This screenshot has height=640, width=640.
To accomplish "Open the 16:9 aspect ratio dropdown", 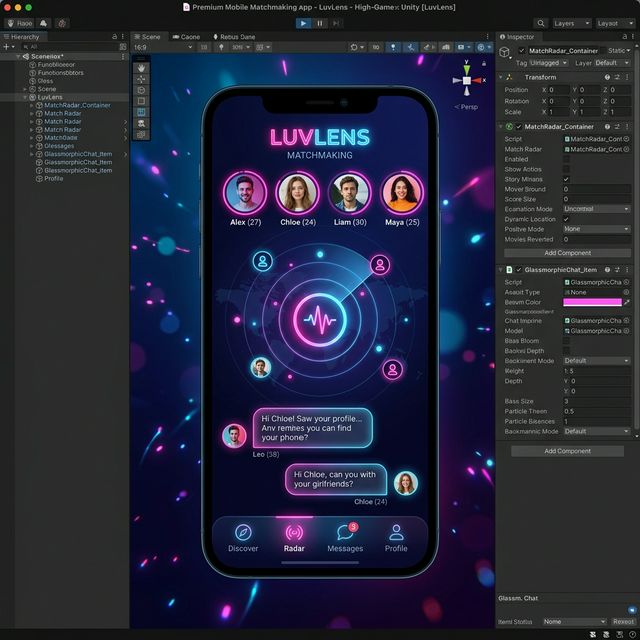I will click(x=163, y=47).
